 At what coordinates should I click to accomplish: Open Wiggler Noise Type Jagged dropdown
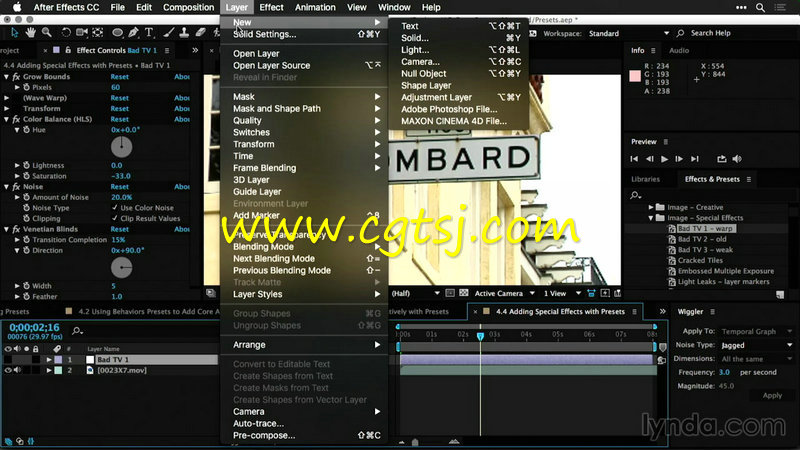click(757, 345)
